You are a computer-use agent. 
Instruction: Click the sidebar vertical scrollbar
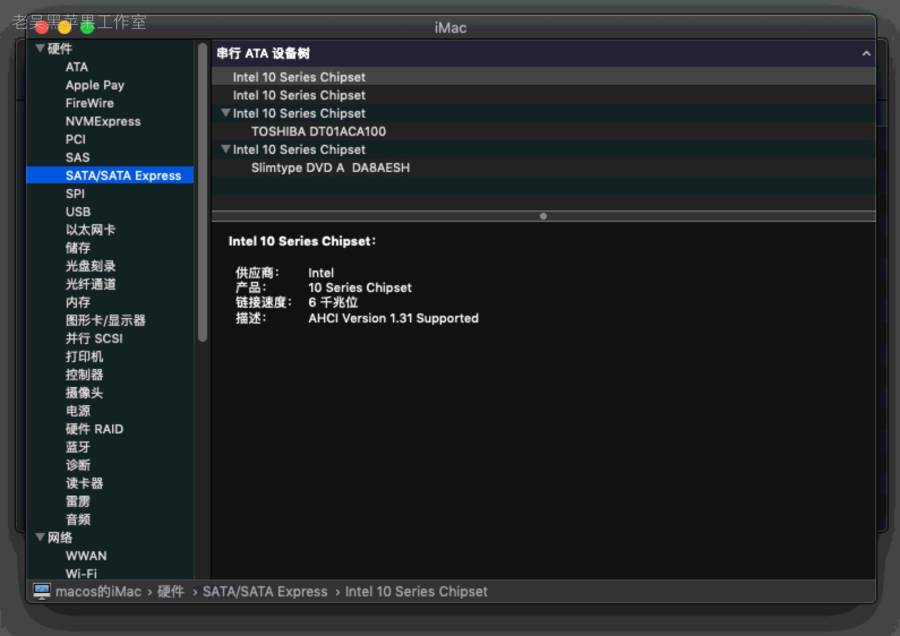pyautogui.click(x=203, y=190)
